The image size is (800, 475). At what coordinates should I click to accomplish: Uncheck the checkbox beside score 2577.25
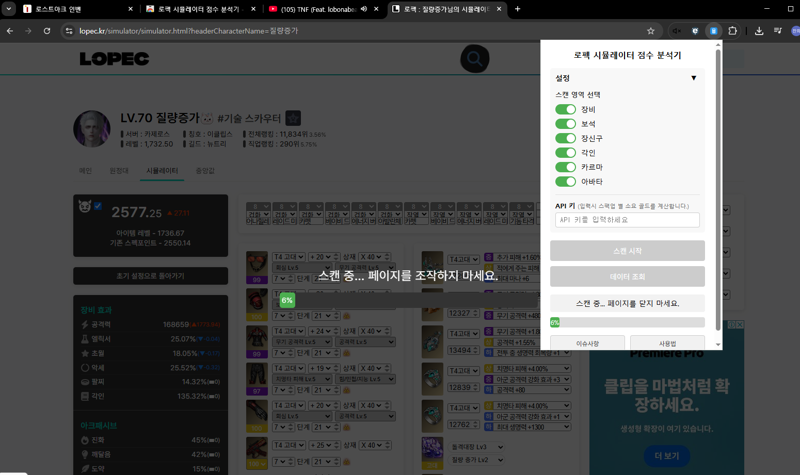(x=98, y=206)
